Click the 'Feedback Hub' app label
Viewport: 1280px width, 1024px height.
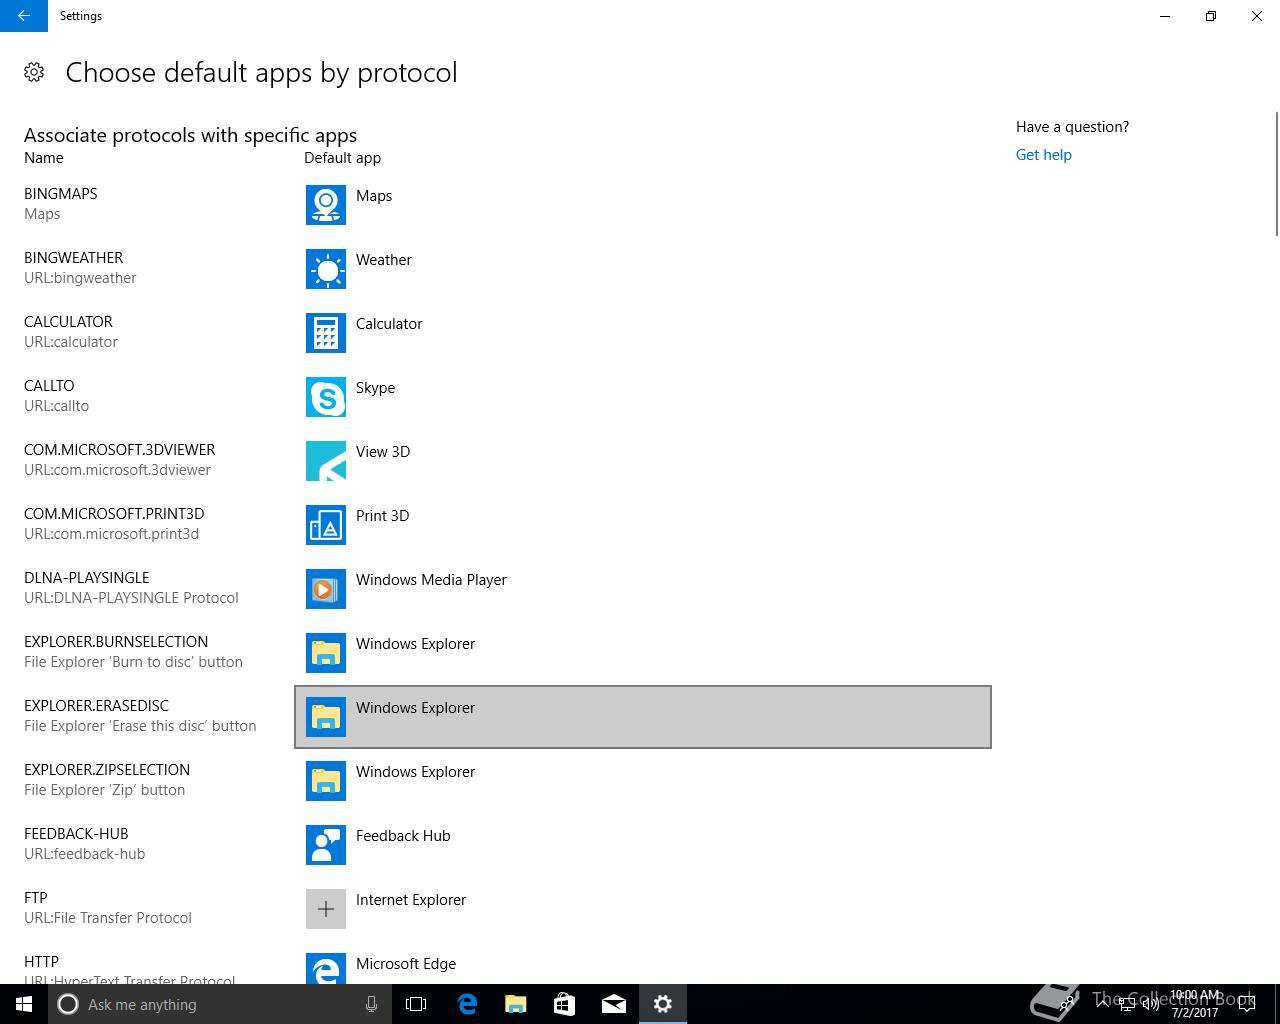point(403,836)
